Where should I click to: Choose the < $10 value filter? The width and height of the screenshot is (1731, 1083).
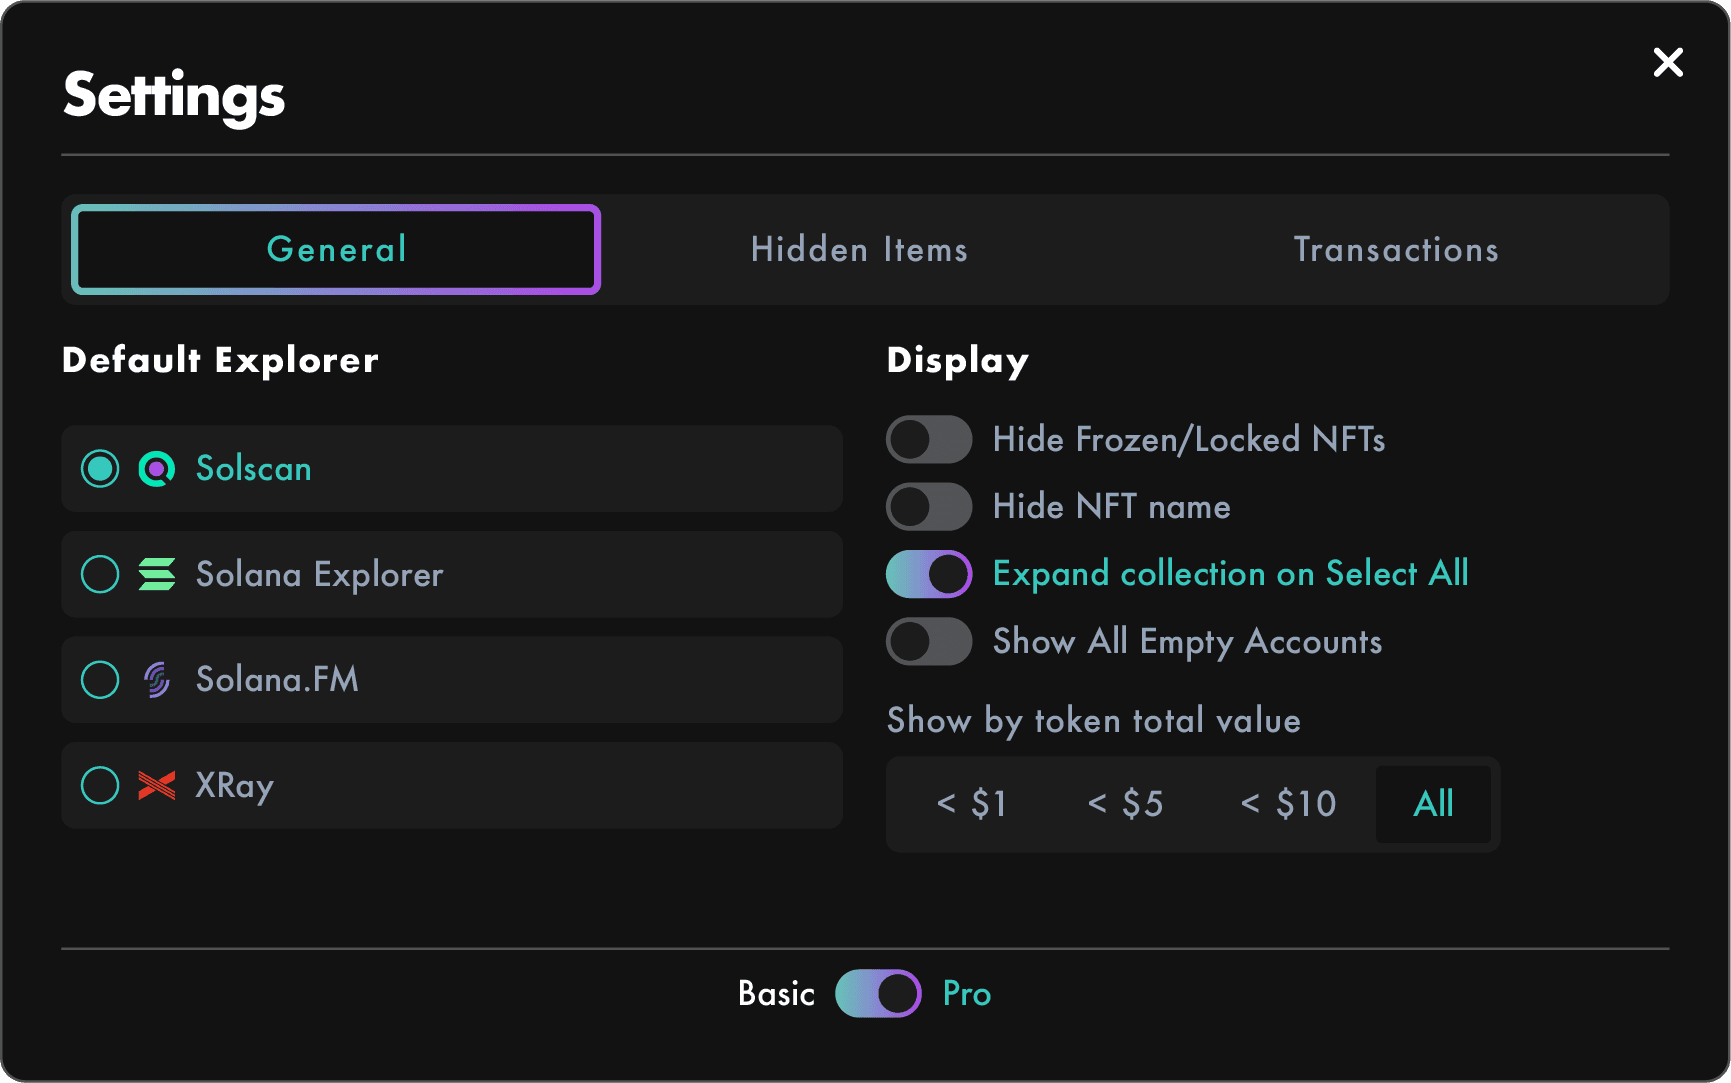(x=1288, y=804)
